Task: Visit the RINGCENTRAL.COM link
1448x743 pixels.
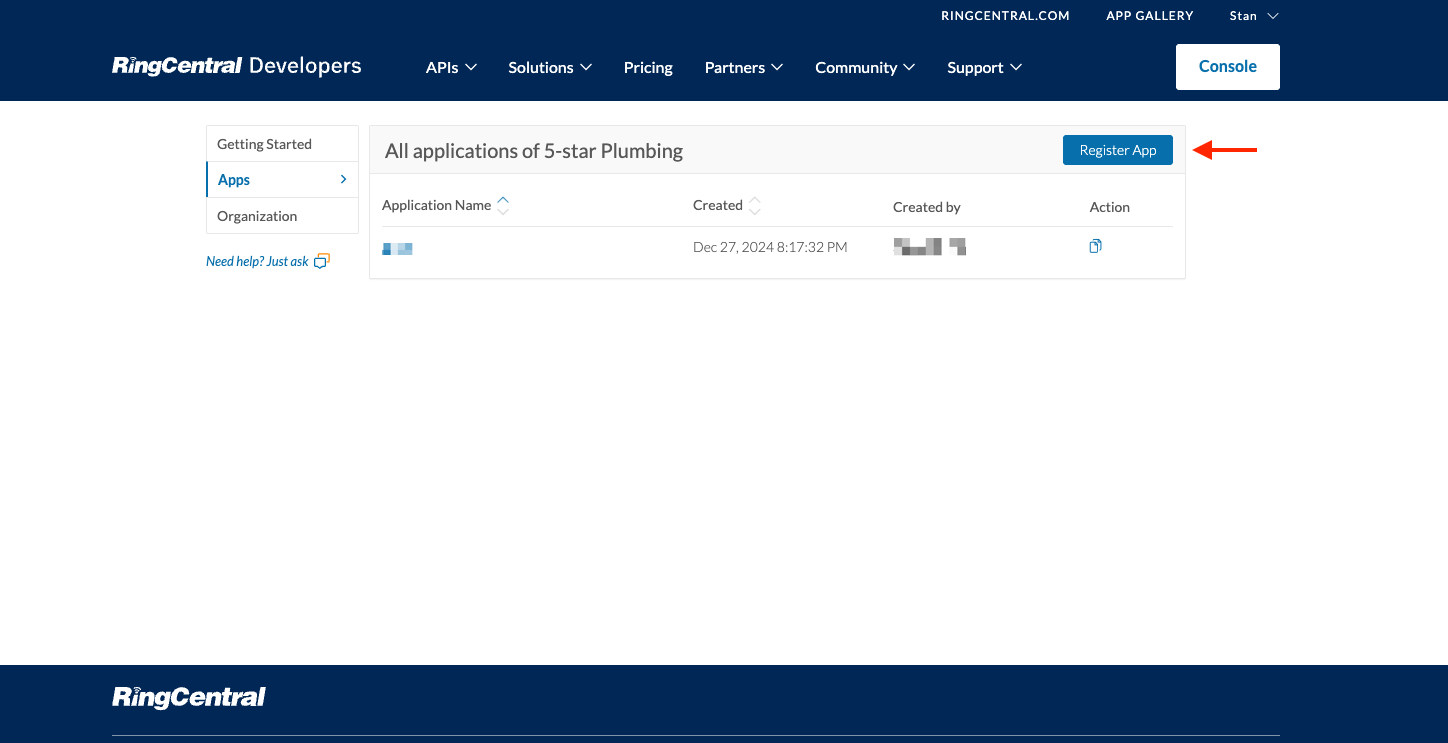Action: tap(1005, 16)
